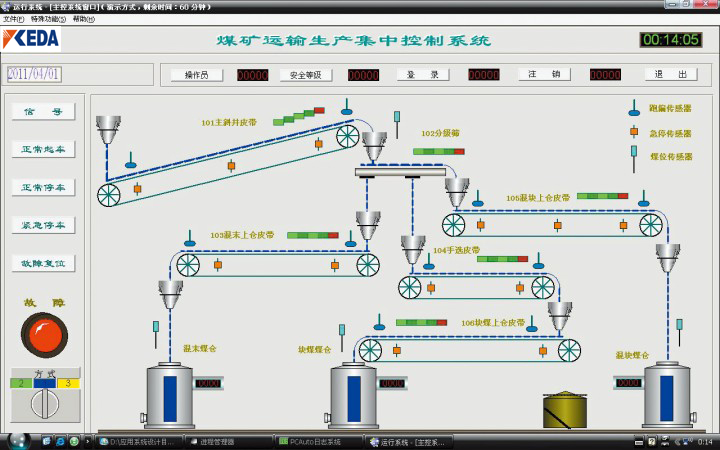This screenshot has height=450, width=720.
Task: Click the 湿块煤仓 silo tank icon
Action: click(x=667, y=393)
